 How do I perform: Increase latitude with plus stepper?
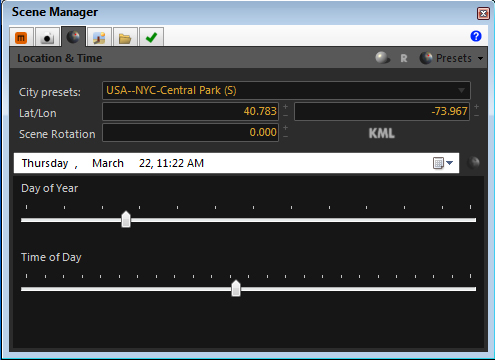click(286, 107)
